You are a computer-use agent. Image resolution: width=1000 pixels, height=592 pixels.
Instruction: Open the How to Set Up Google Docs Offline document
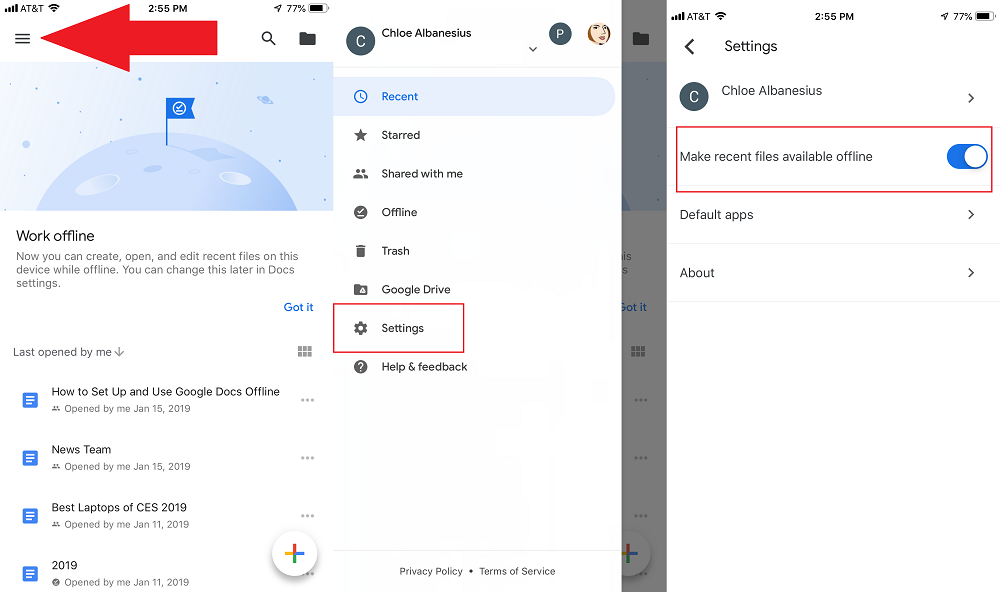click(x=165, y=392)
